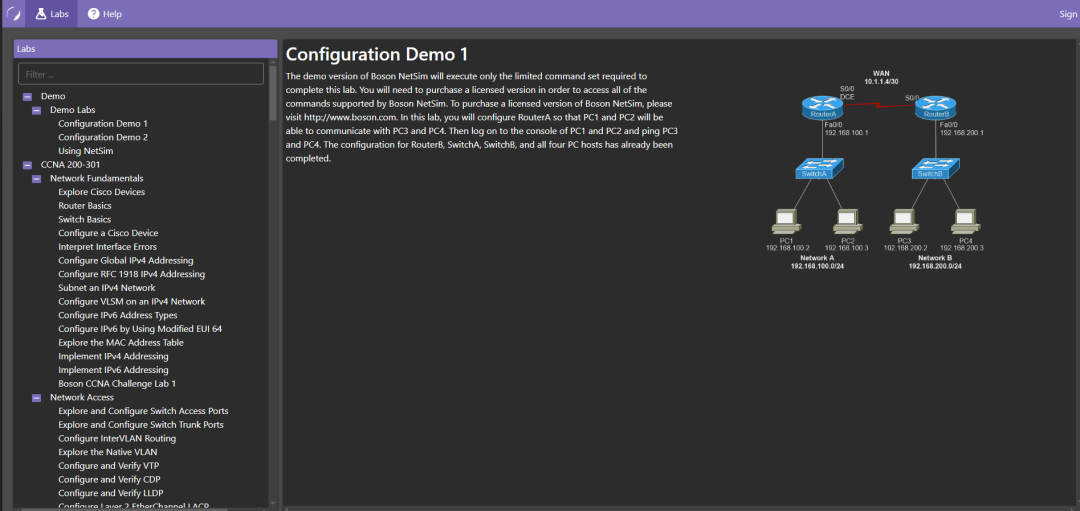Click the SwitchB icon in the topology
This screenshot has height=511, width=1080.
pos(933,168)
